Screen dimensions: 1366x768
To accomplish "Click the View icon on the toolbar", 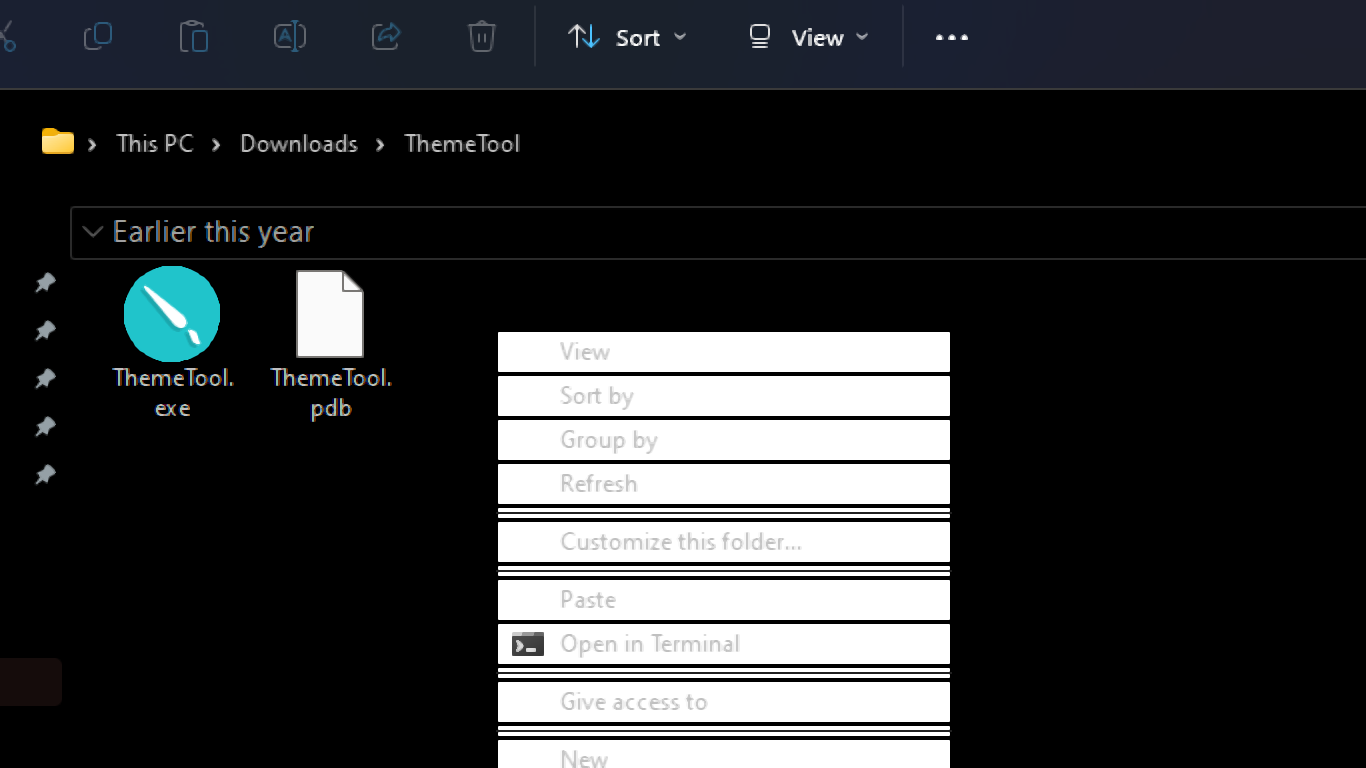I will click(758, 37).
